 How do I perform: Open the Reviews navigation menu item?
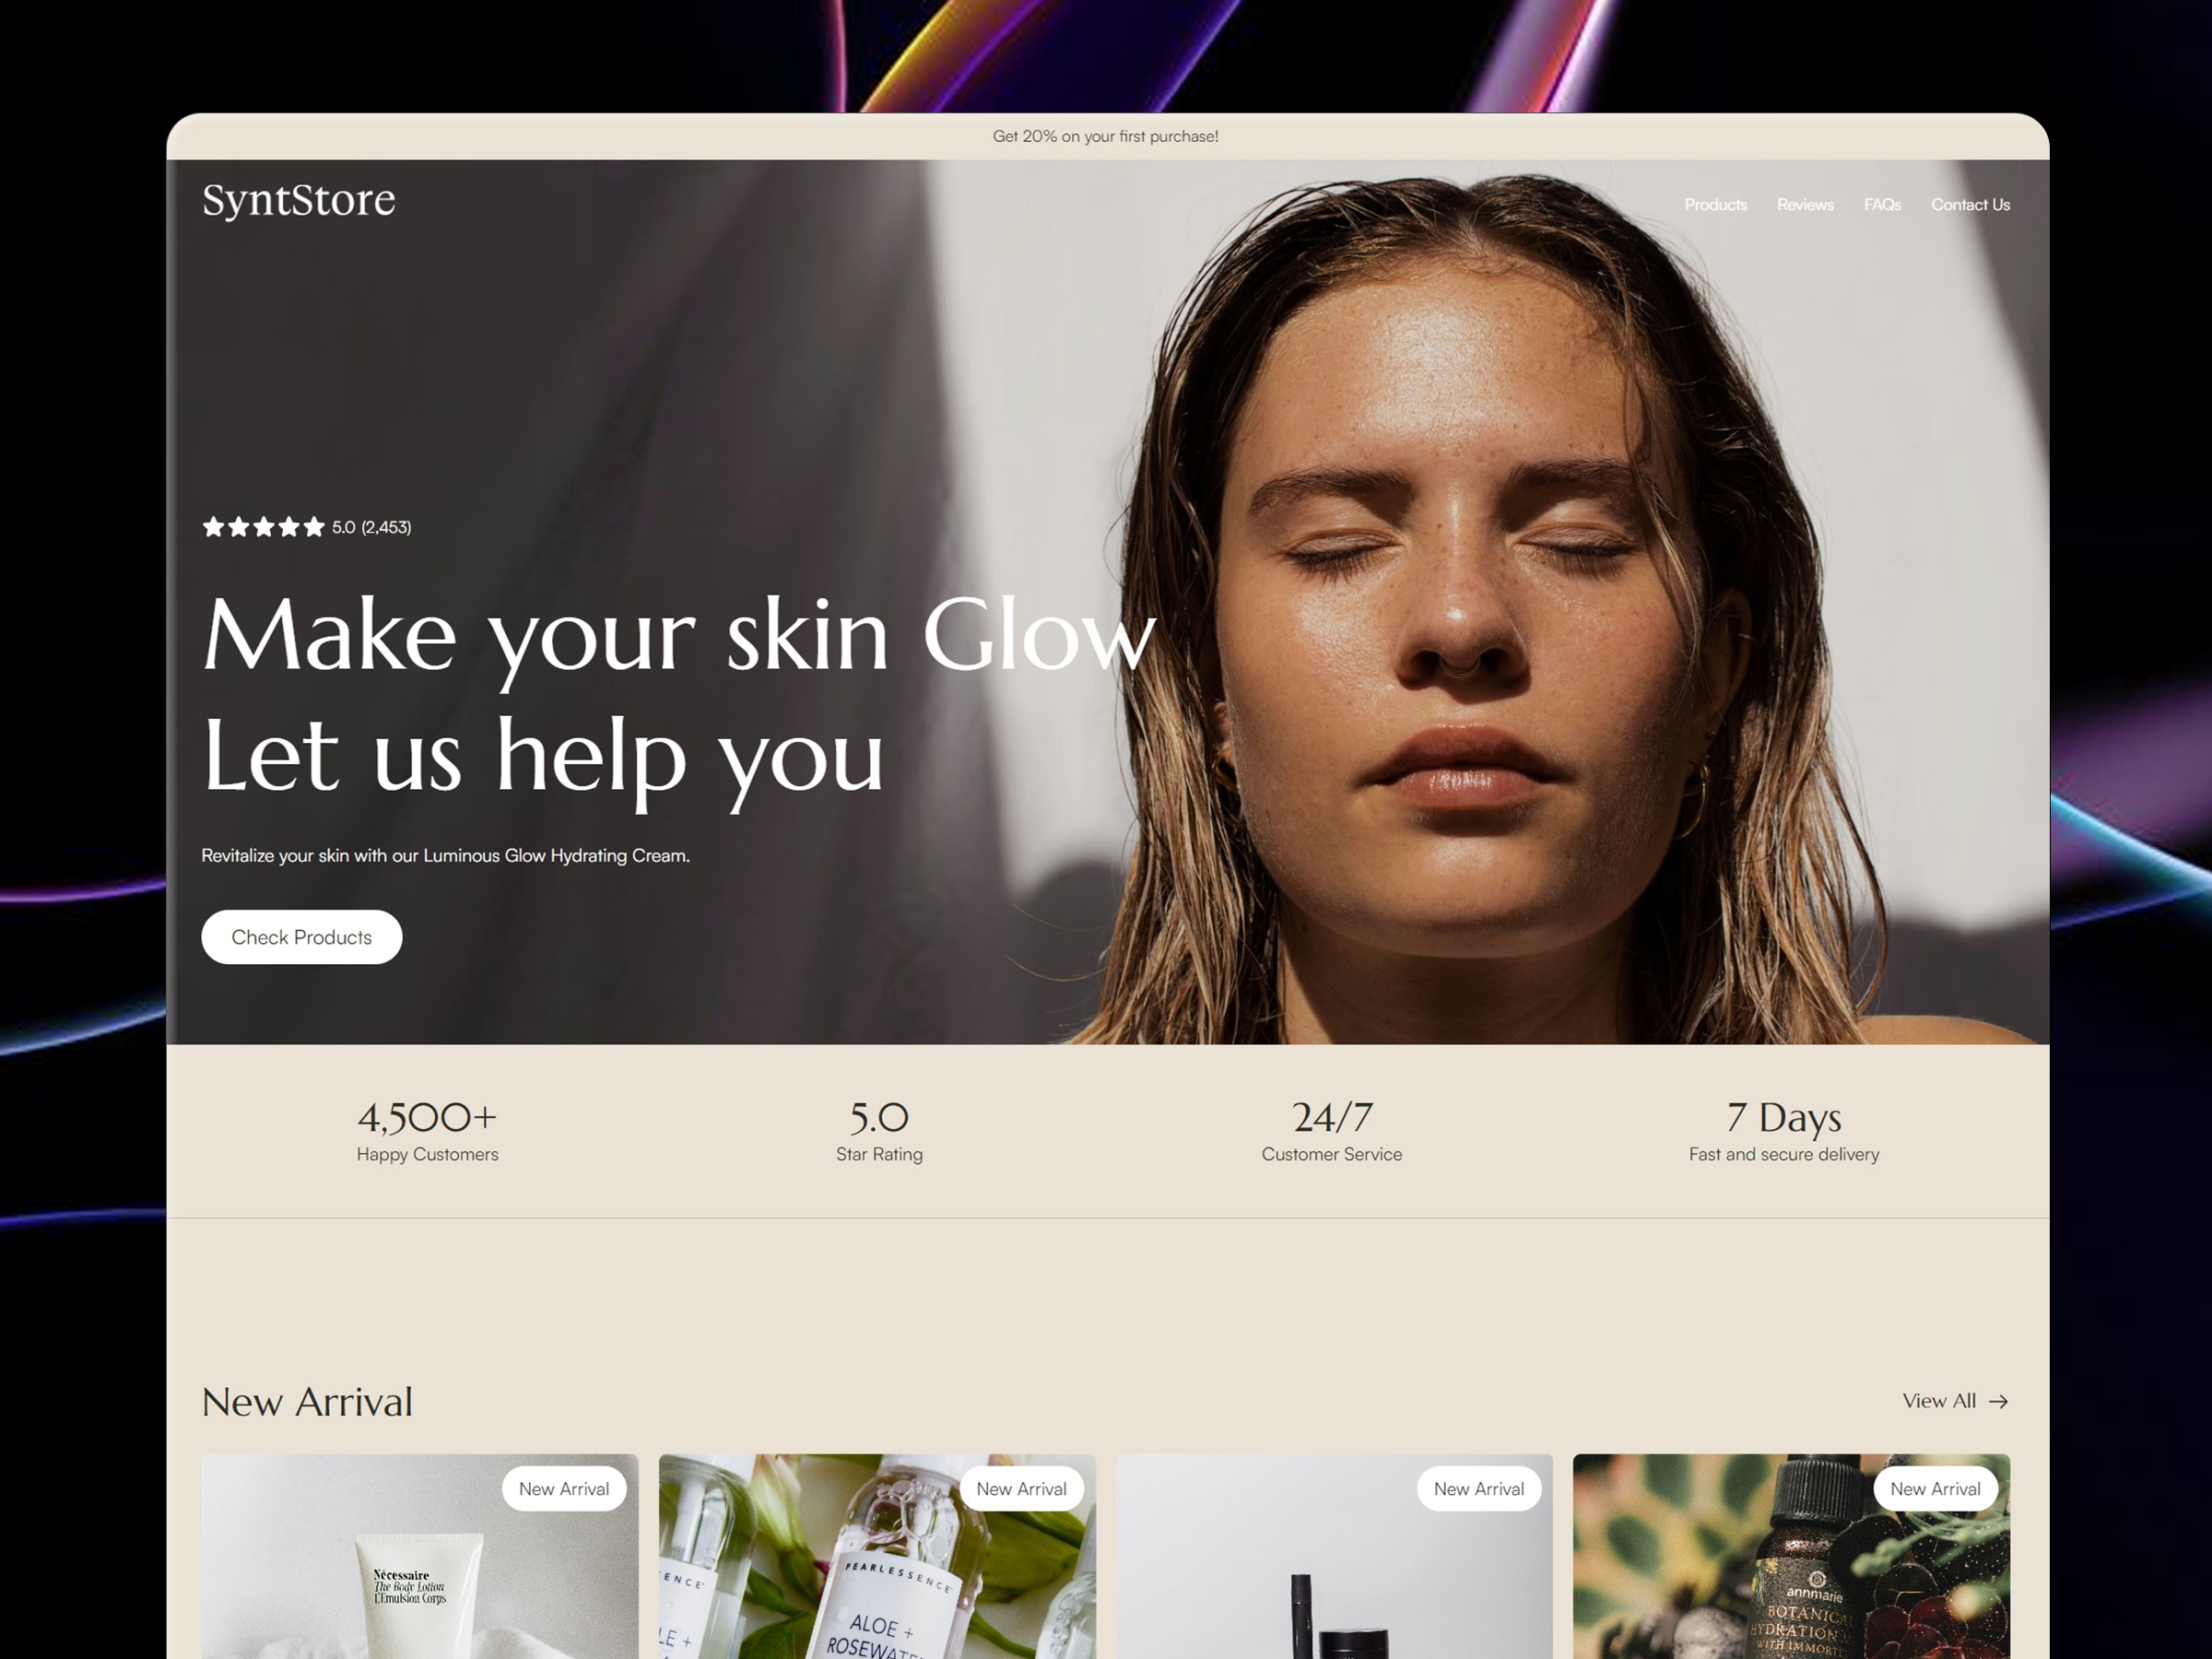tap(1805, 206)
